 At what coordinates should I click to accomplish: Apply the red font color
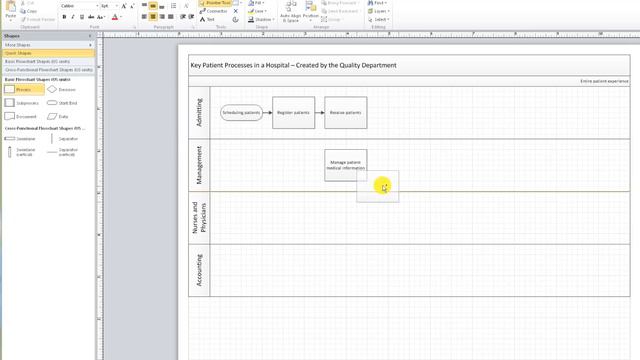[115, 17]
